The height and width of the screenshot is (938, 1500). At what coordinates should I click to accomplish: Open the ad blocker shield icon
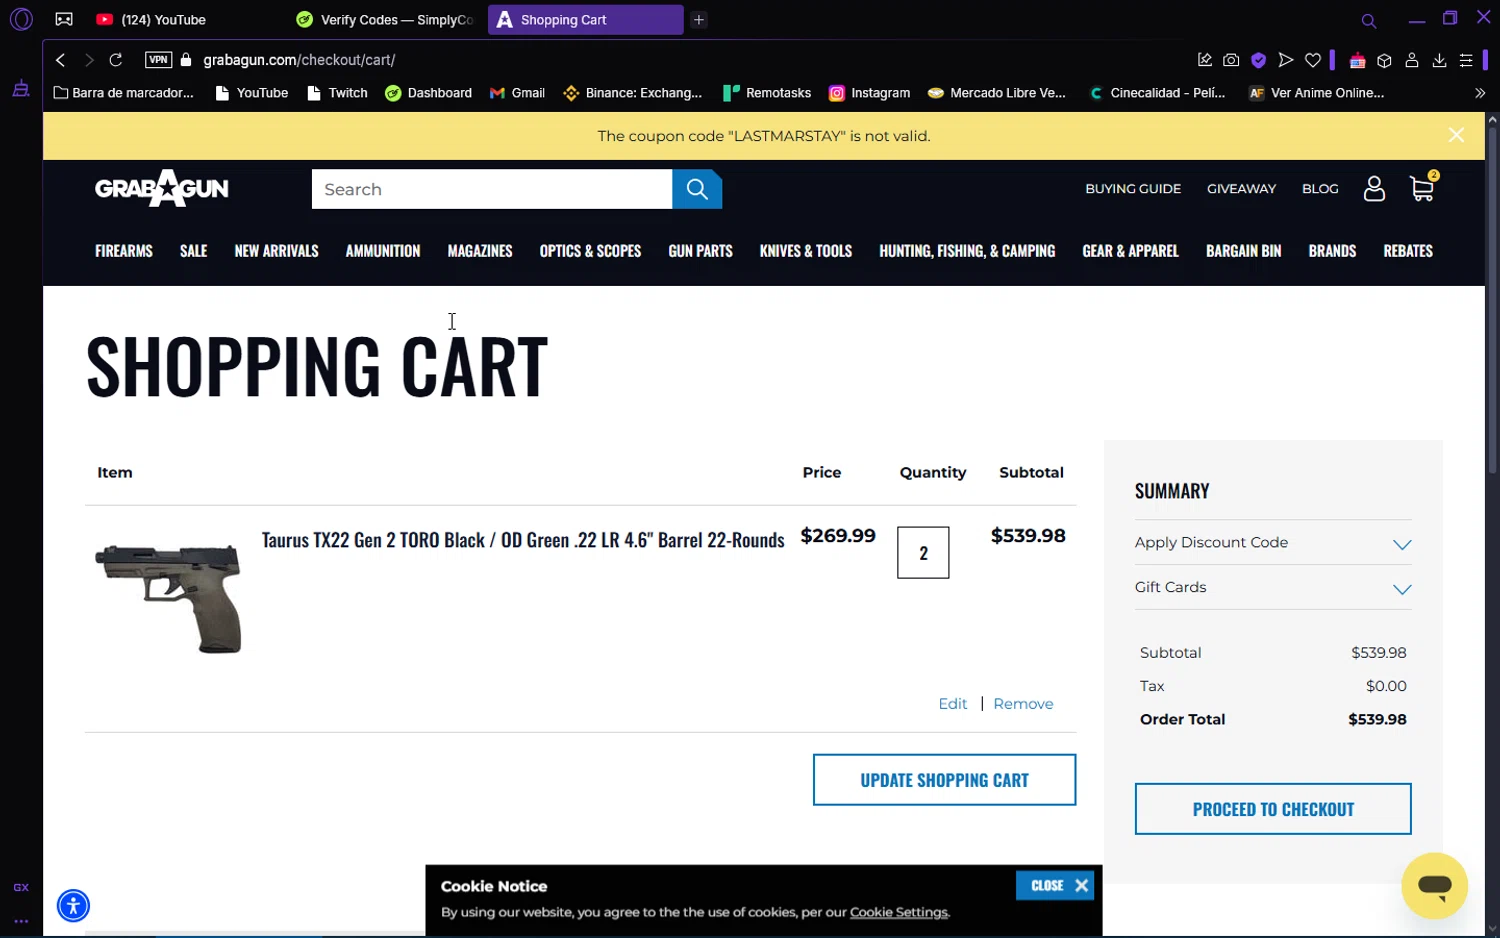point(1259,60)
